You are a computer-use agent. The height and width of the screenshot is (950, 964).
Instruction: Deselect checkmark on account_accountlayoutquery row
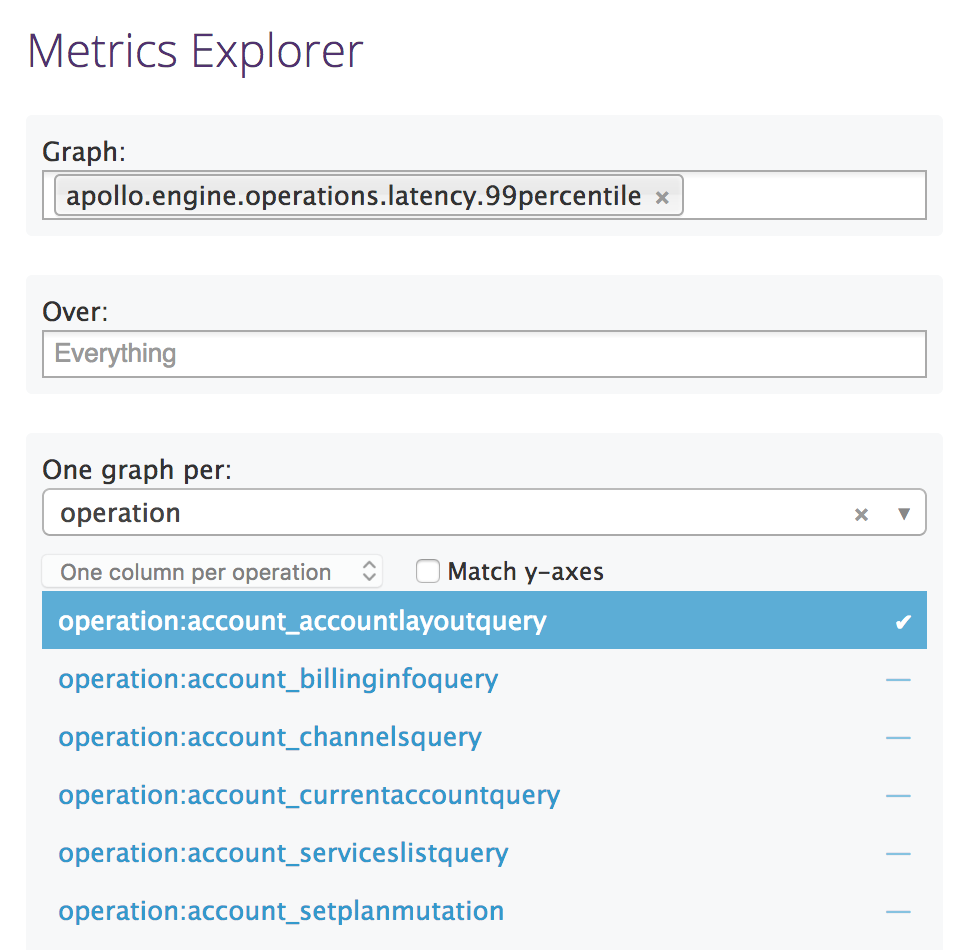pos(903,622)
